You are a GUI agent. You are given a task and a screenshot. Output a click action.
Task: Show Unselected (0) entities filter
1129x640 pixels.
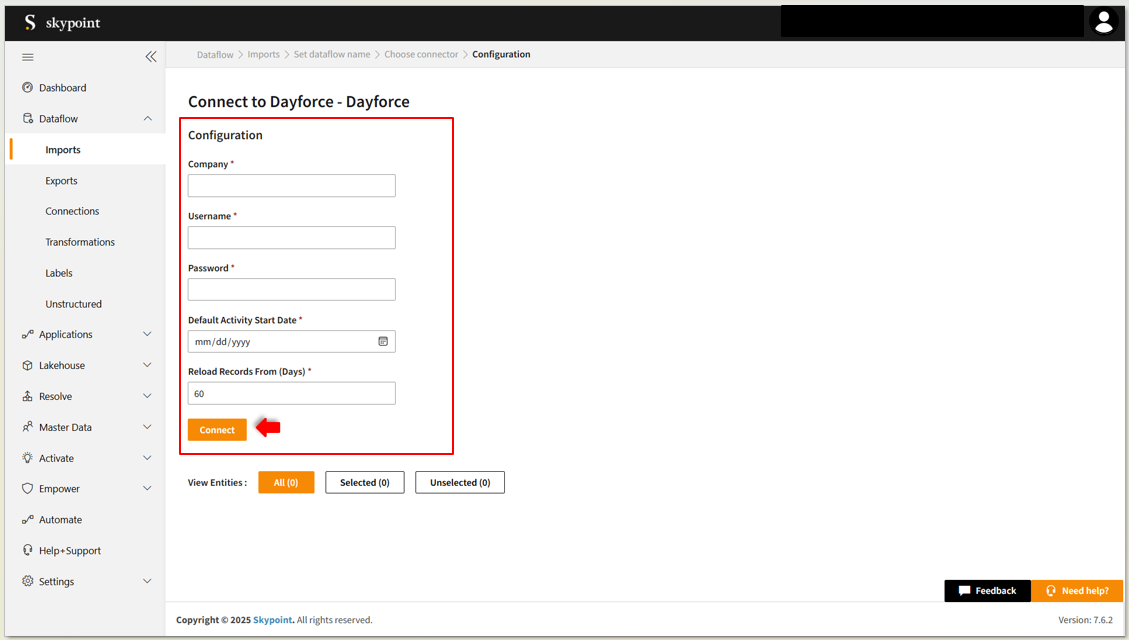coord(460,483)
